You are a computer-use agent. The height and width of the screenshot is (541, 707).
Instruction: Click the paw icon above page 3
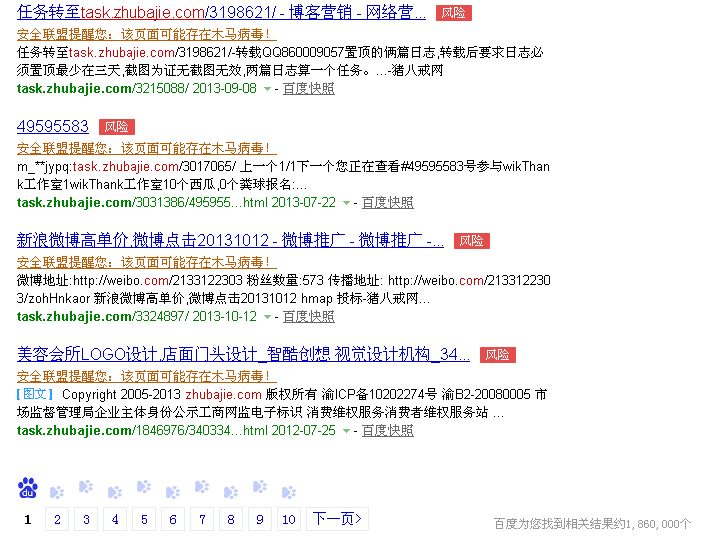pos(86,486)
